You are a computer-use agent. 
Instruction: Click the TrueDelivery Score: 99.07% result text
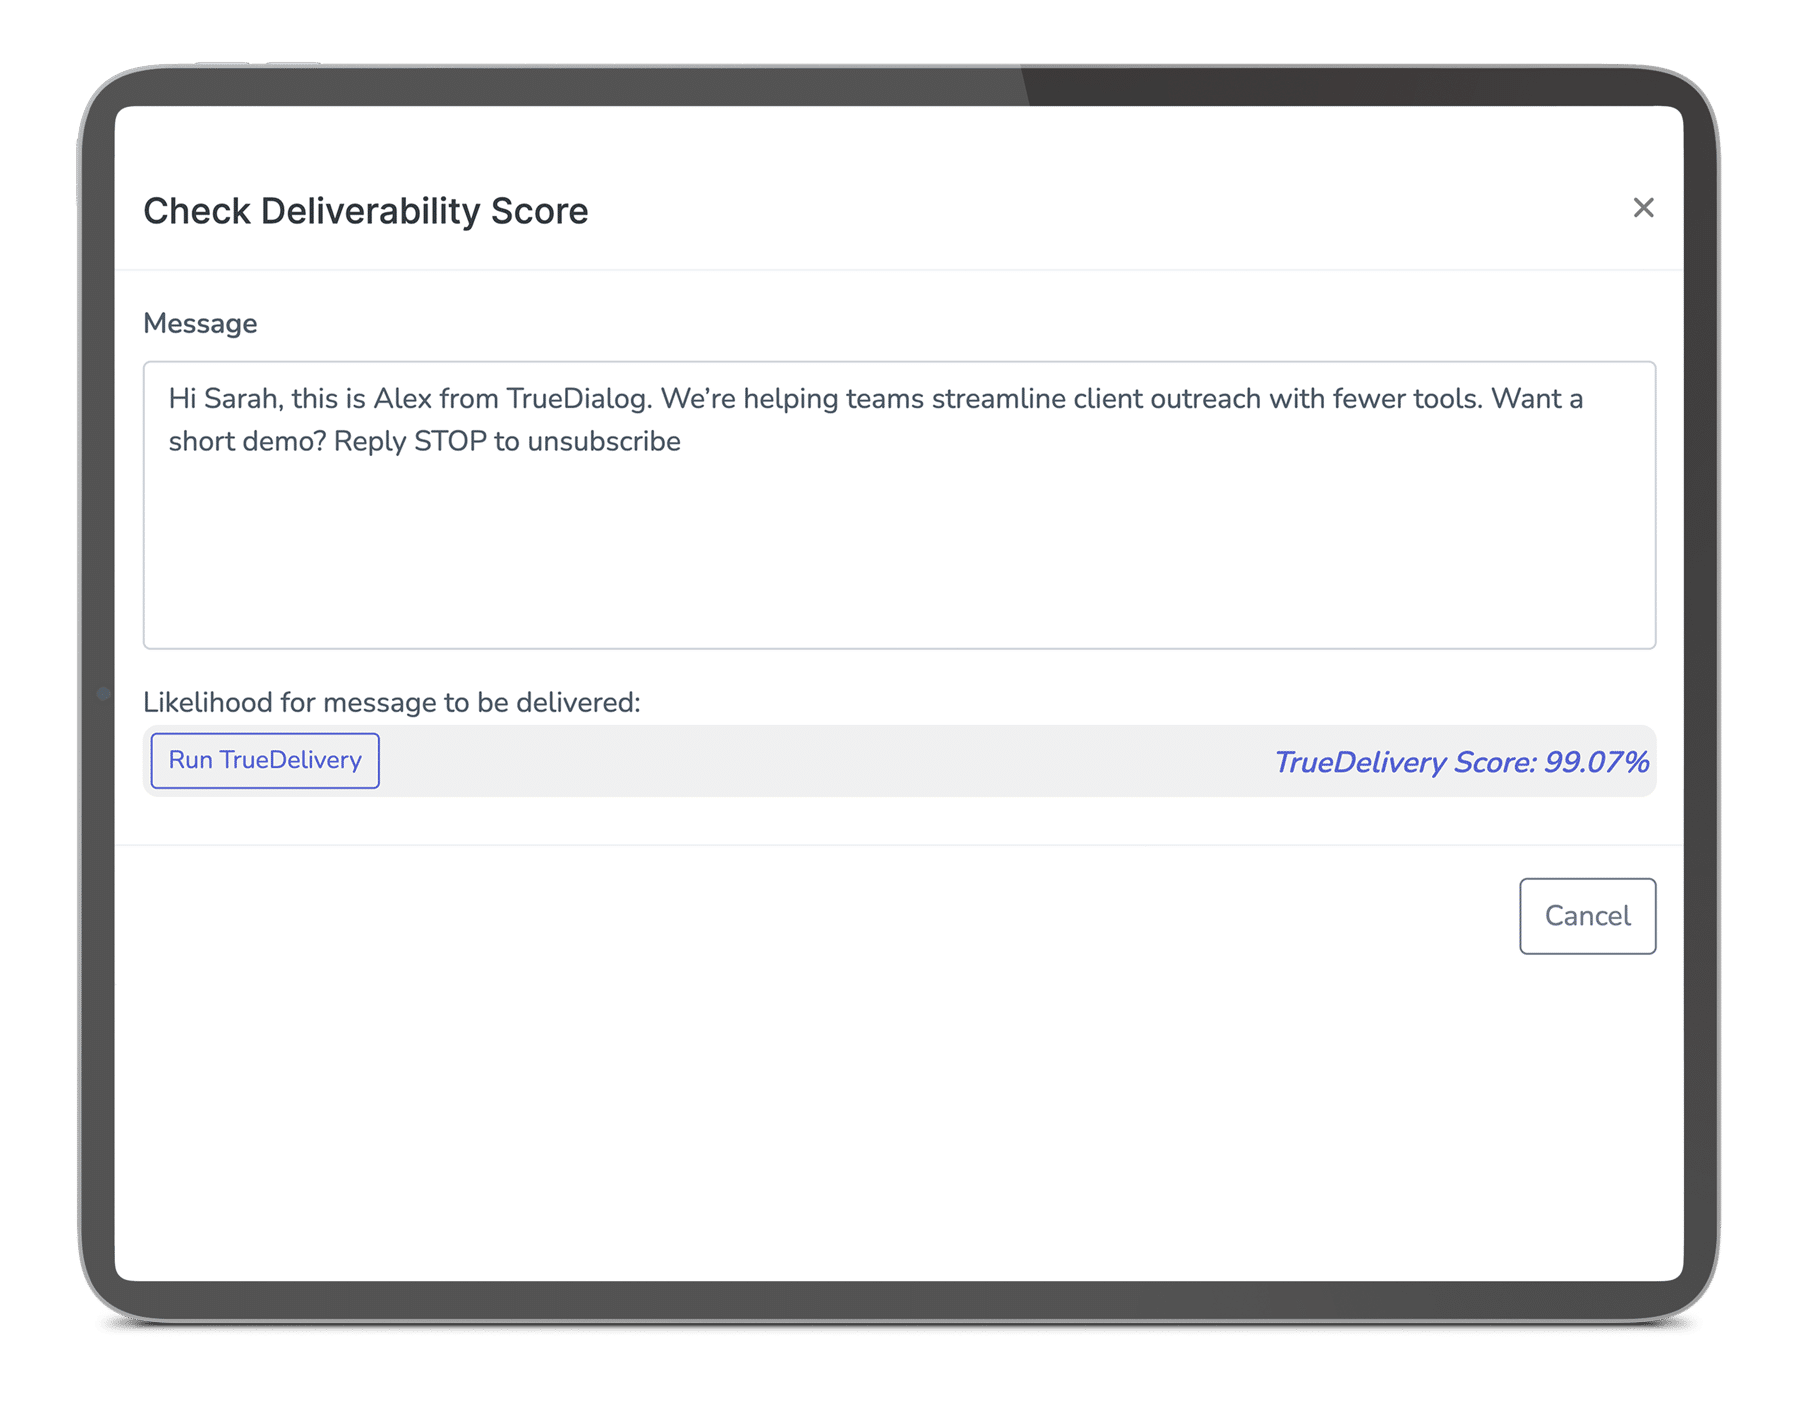tap(1462, 760)
